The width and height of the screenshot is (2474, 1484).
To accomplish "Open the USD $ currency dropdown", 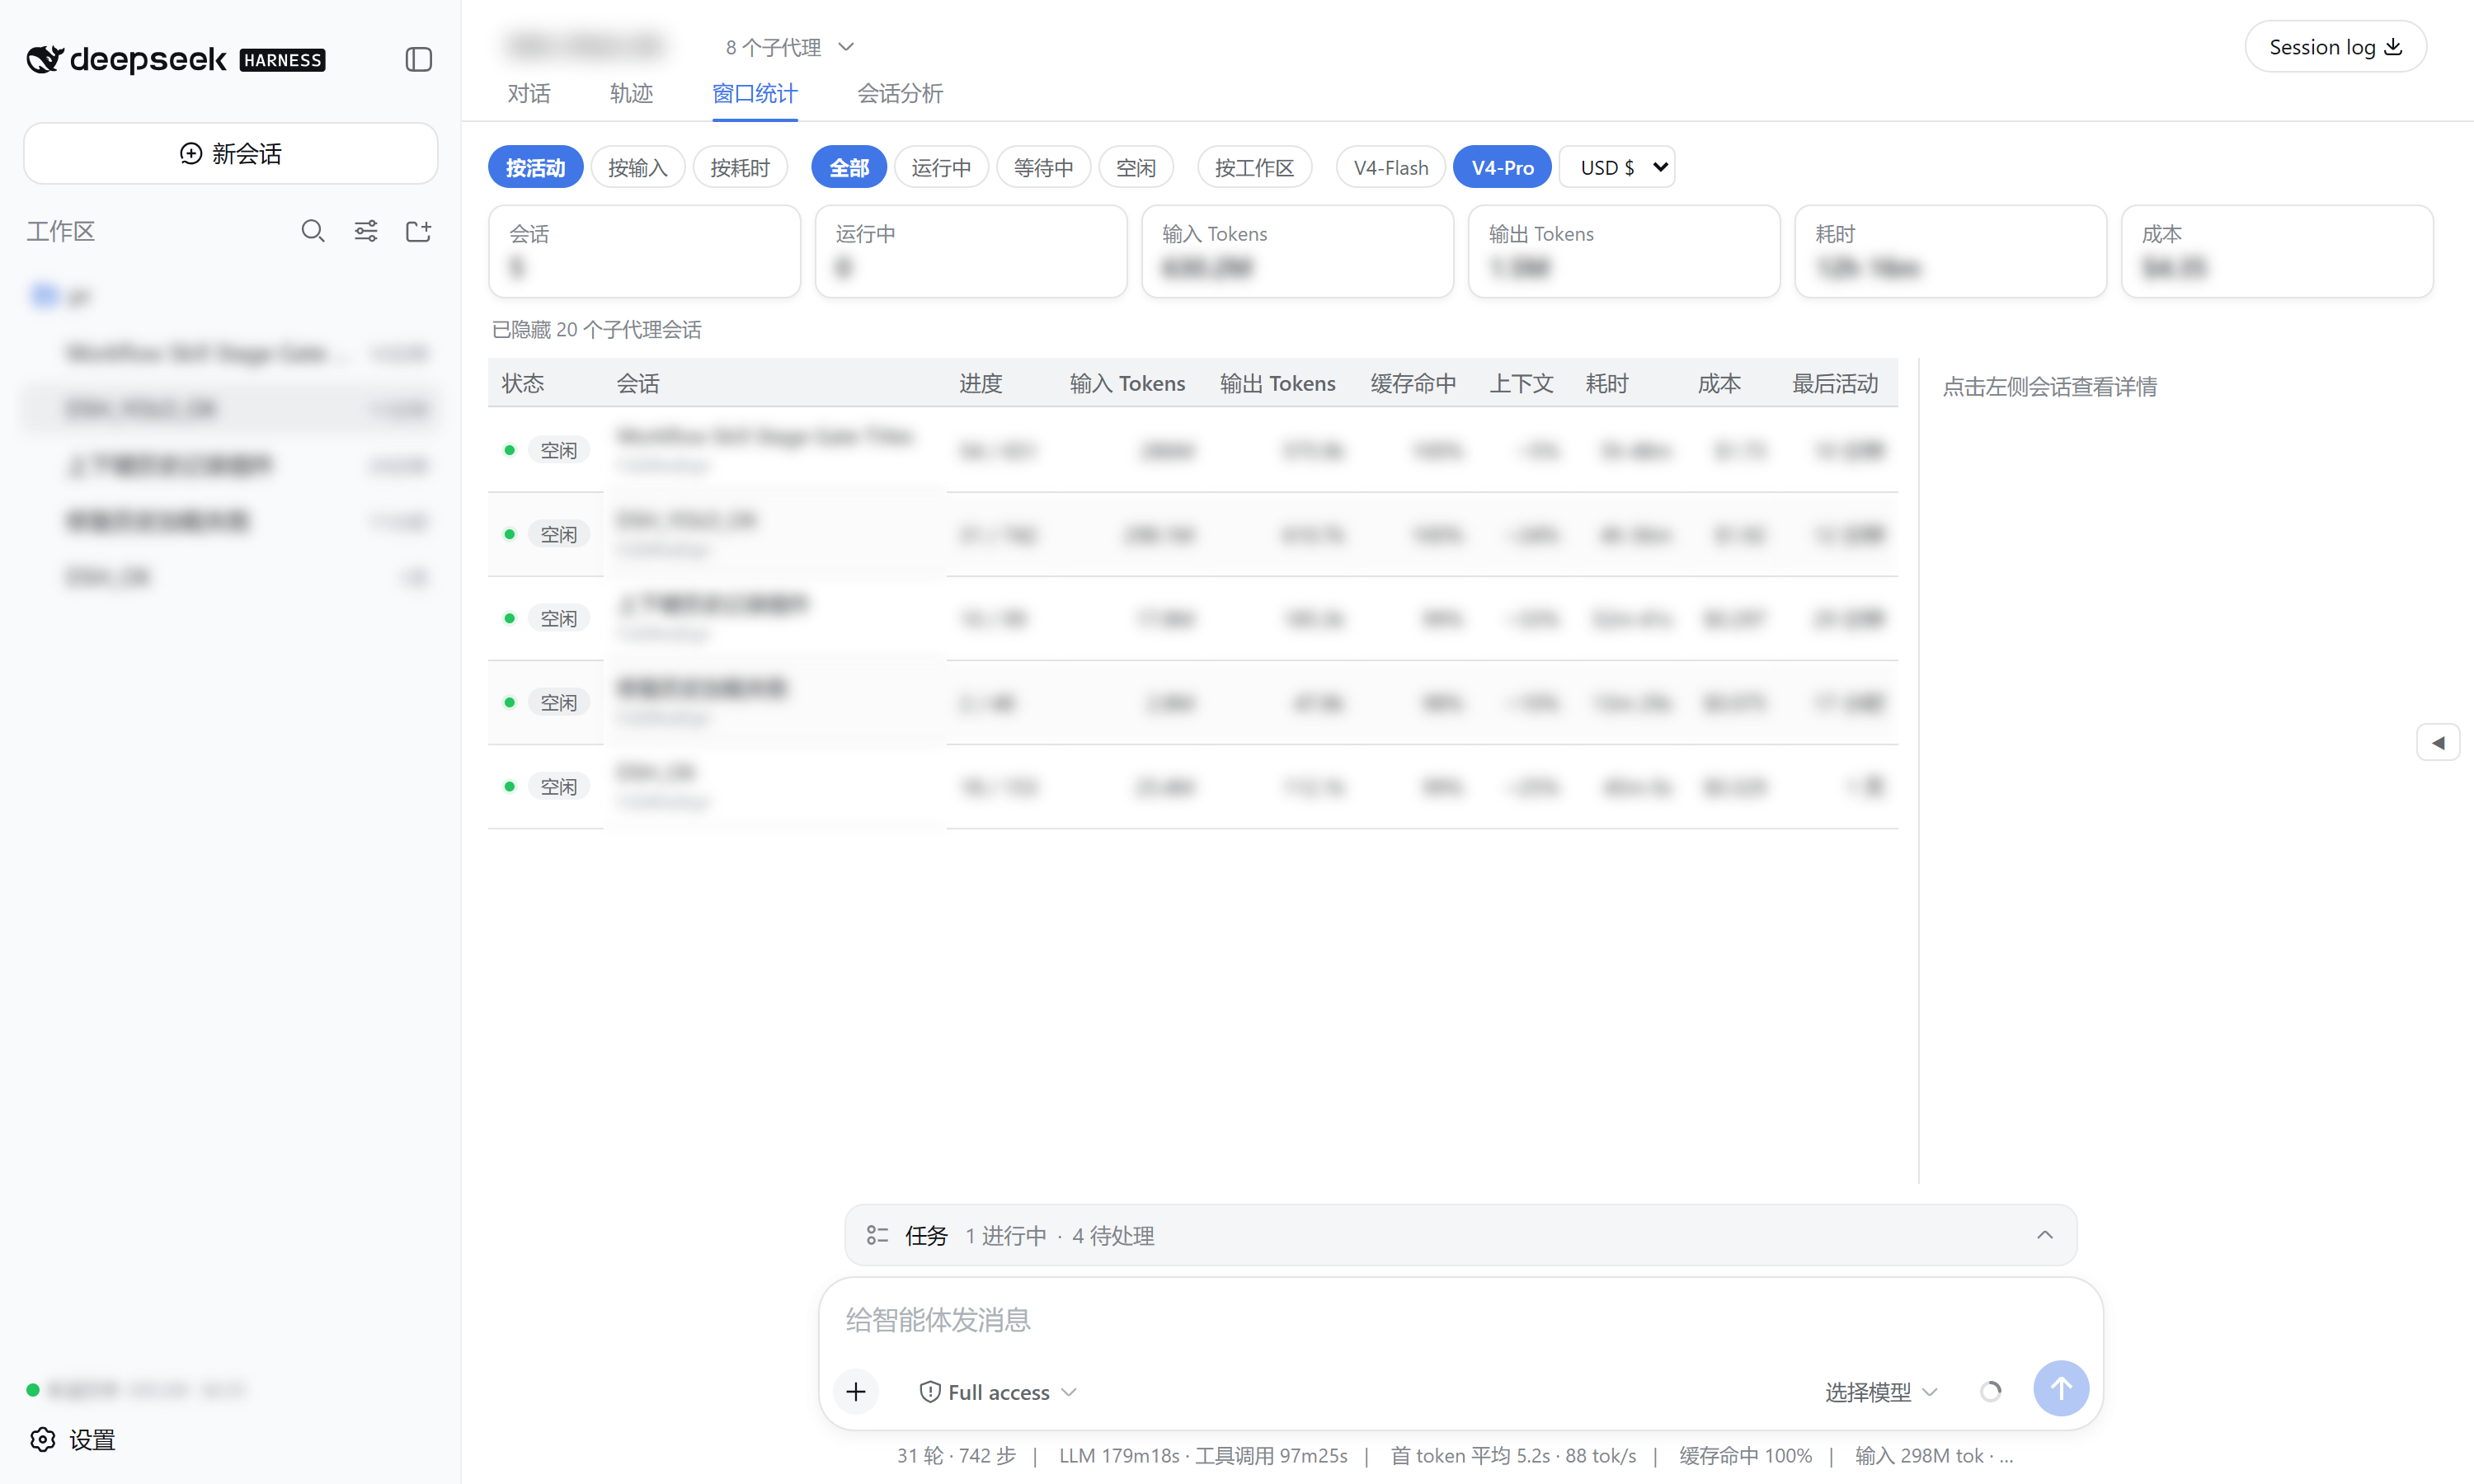I will (1618, 167).
